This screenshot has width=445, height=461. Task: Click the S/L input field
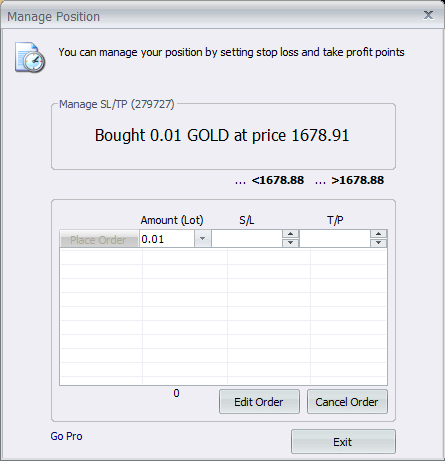(247, 239)
